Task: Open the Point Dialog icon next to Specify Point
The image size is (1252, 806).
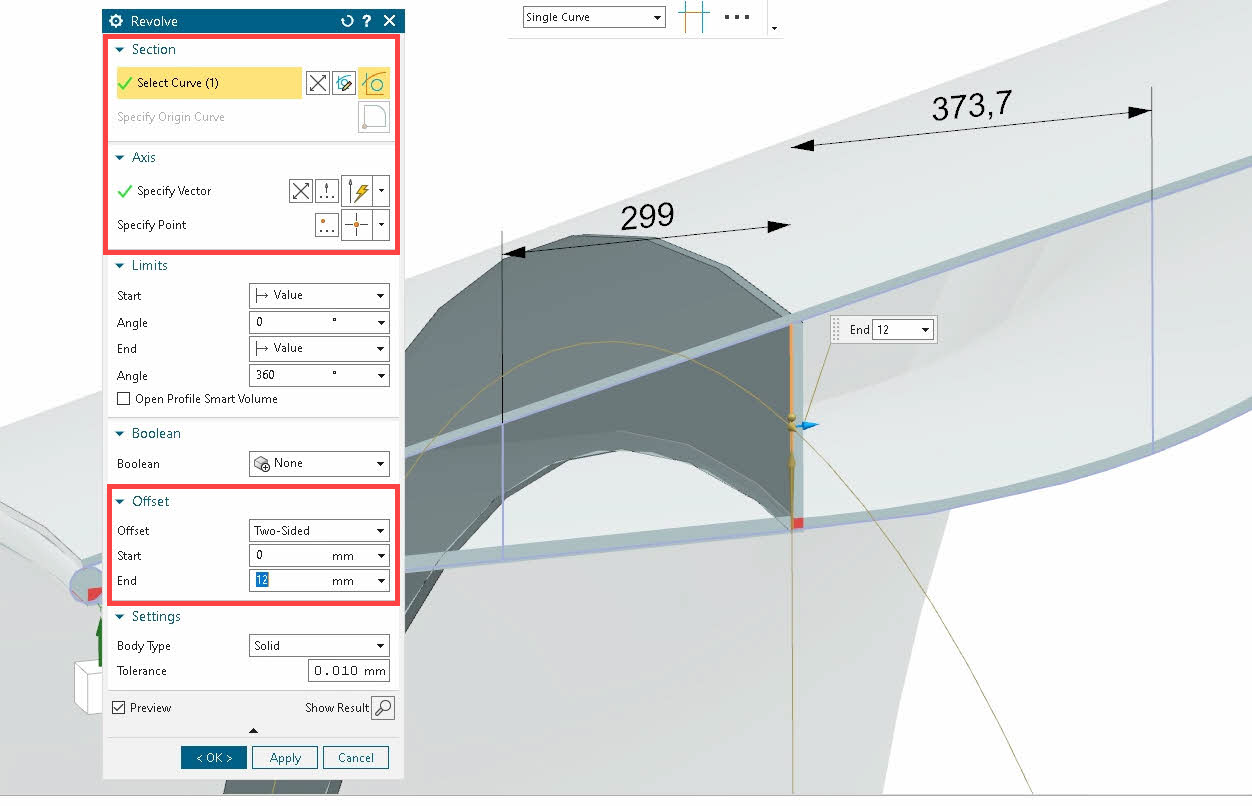Action: pos(327,225)
